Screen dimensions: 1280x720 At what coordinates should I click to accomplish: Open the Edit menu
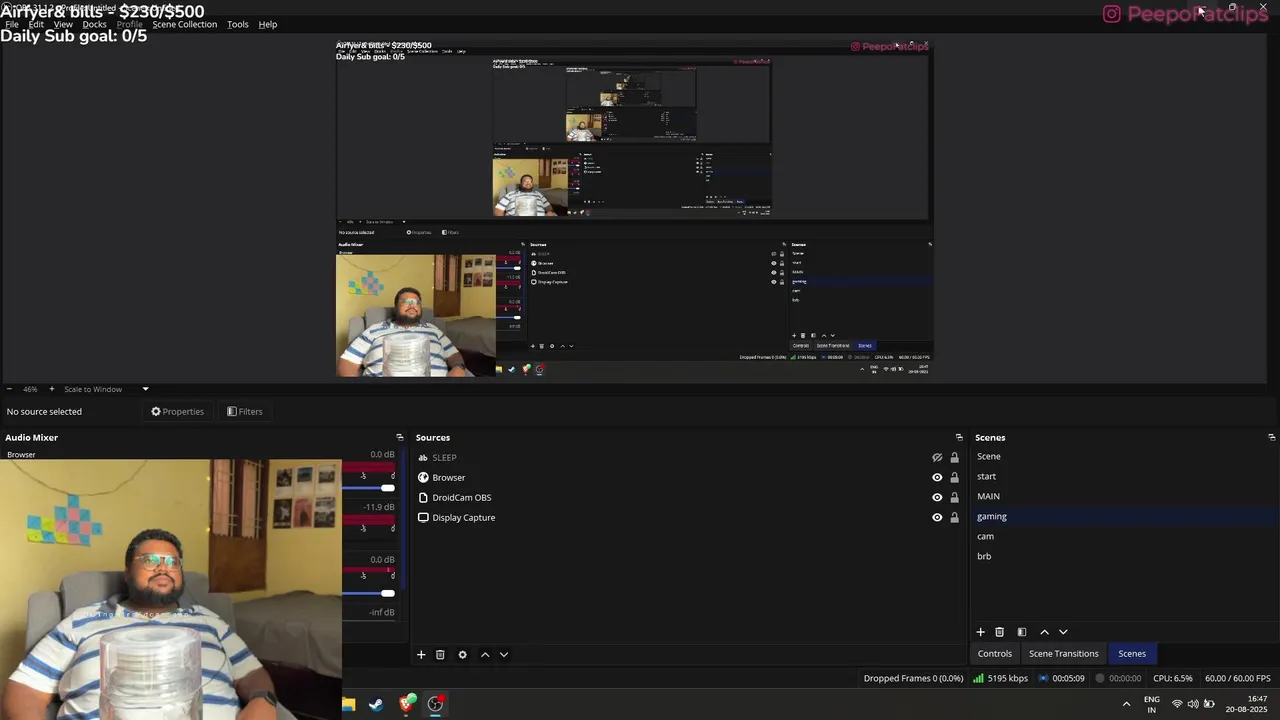pyautogui.click(x=36, y=24)
